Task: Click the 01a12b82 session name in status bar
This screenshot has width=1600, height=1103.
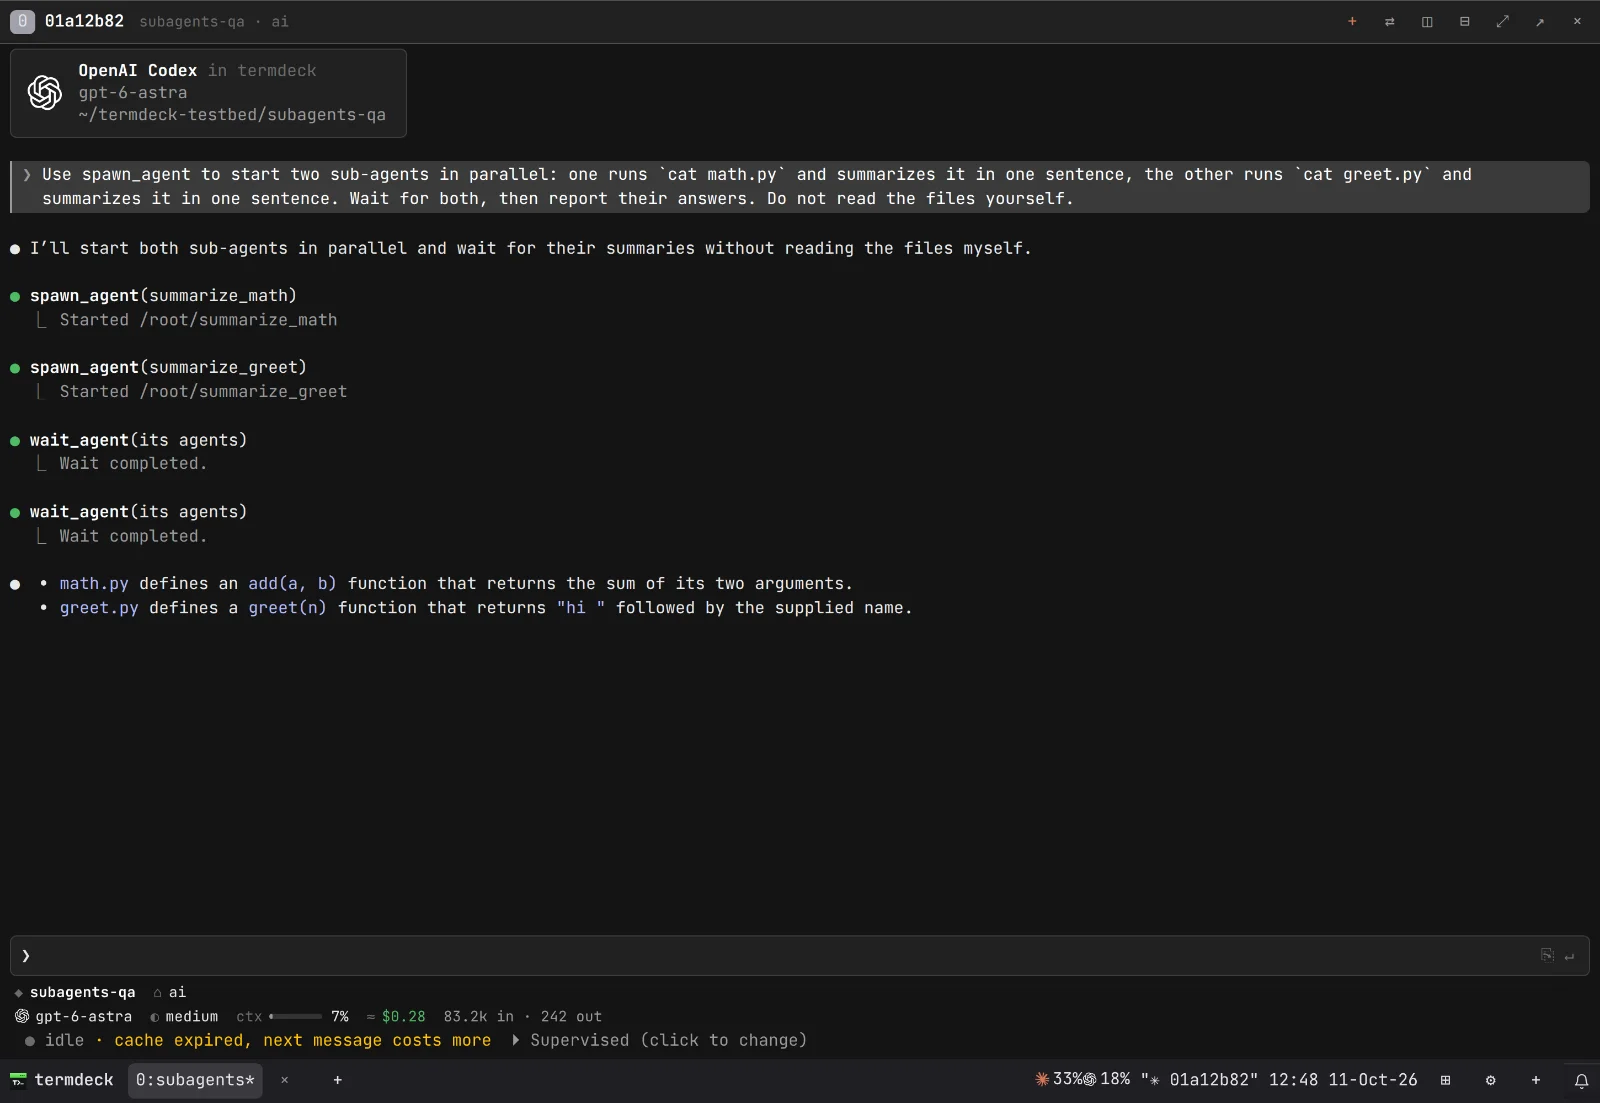Action: coord(1214,1080)
